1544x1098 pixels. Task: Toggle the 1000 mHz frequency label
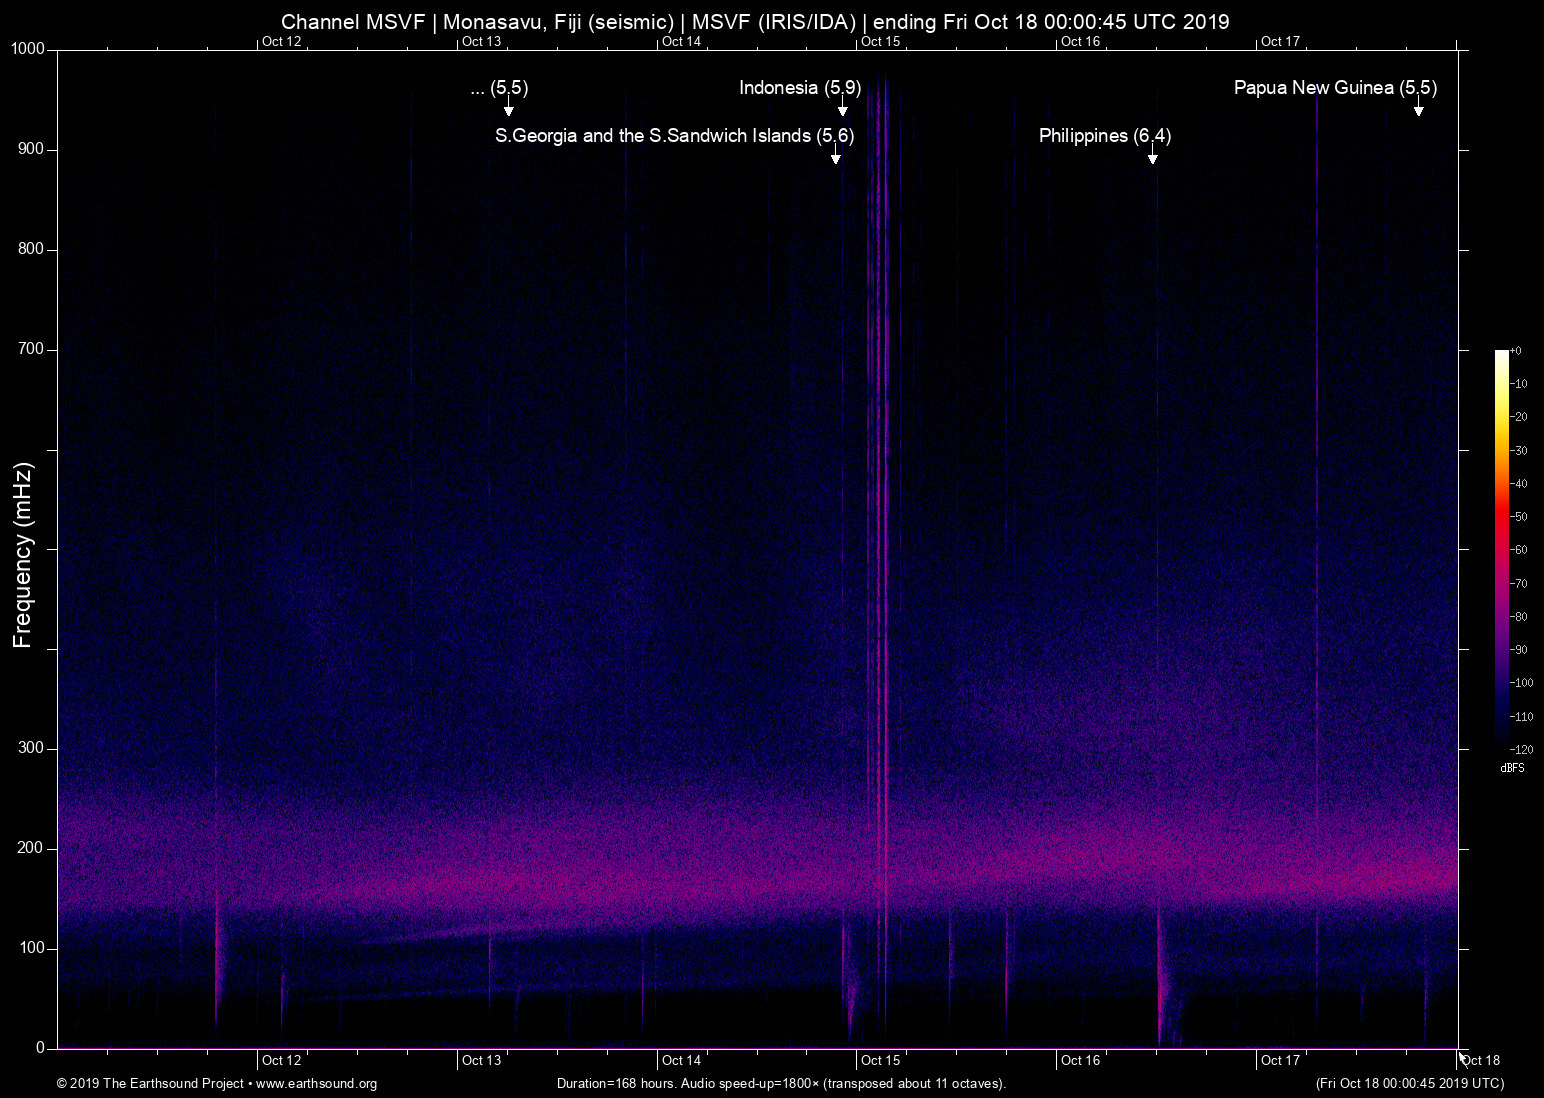tap(28, 47)
